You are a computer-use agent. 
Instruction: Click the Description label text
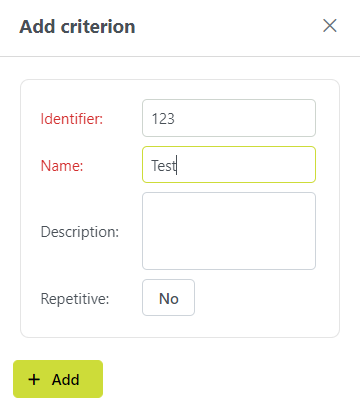[80, 232]
